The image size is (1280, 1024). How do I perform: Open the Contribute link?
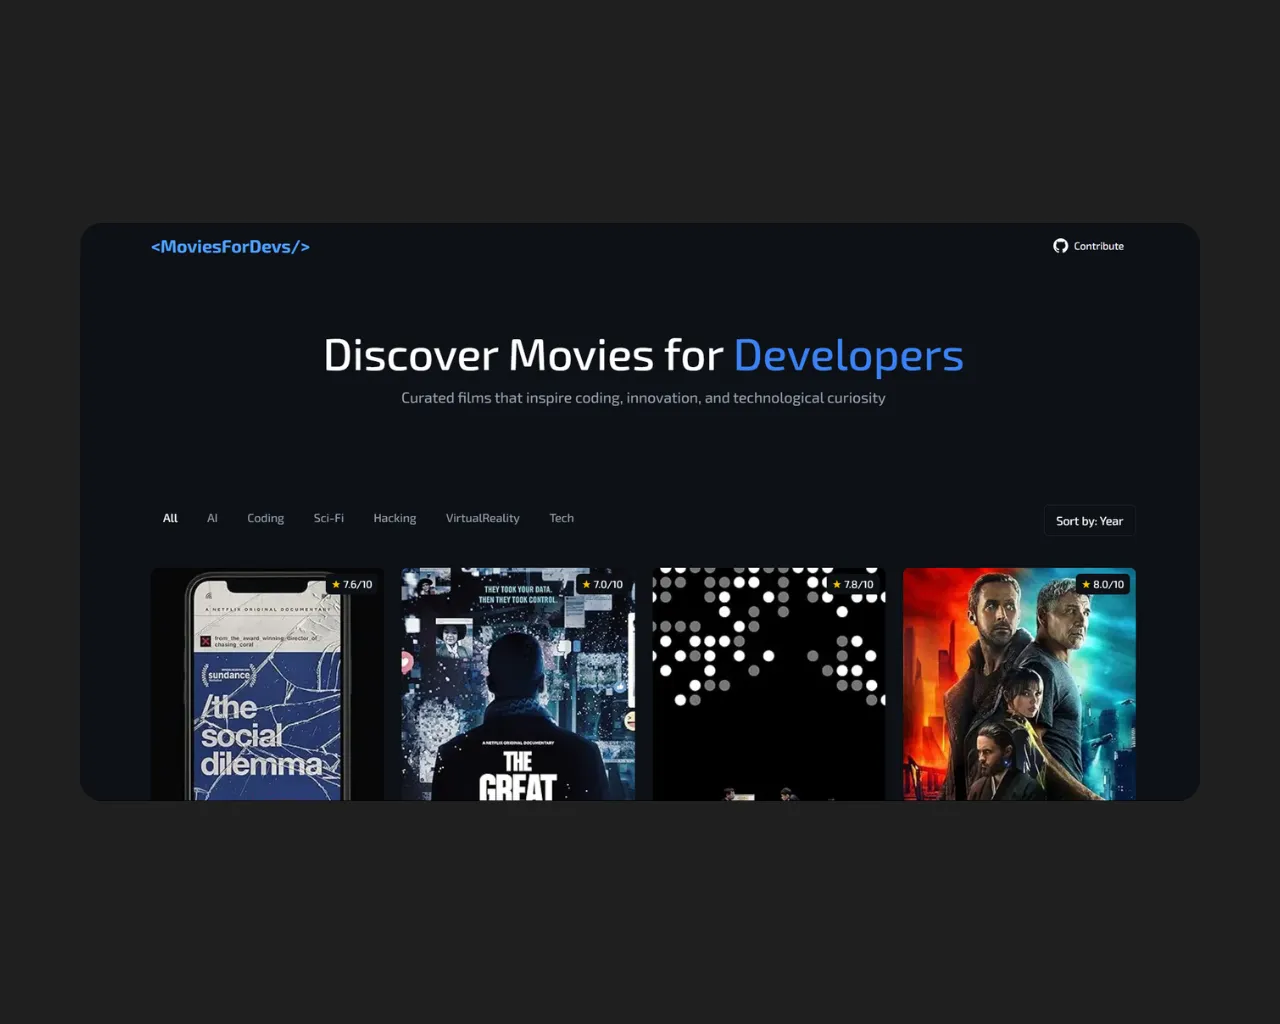pos(1098,246)
